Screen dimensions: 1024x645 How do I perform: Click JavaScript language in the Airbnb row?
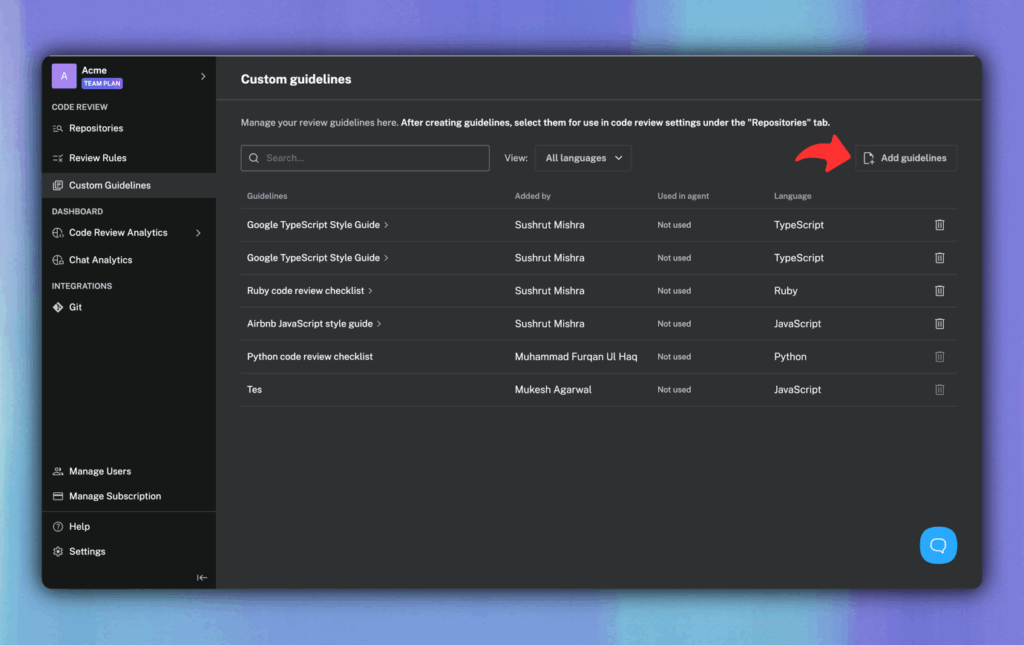797,324
